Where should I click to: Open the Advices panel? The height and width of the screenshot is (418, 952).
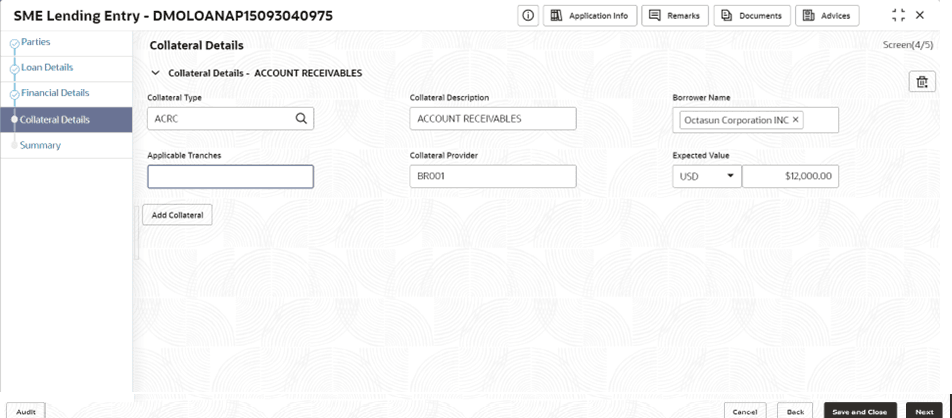point(826,16)
